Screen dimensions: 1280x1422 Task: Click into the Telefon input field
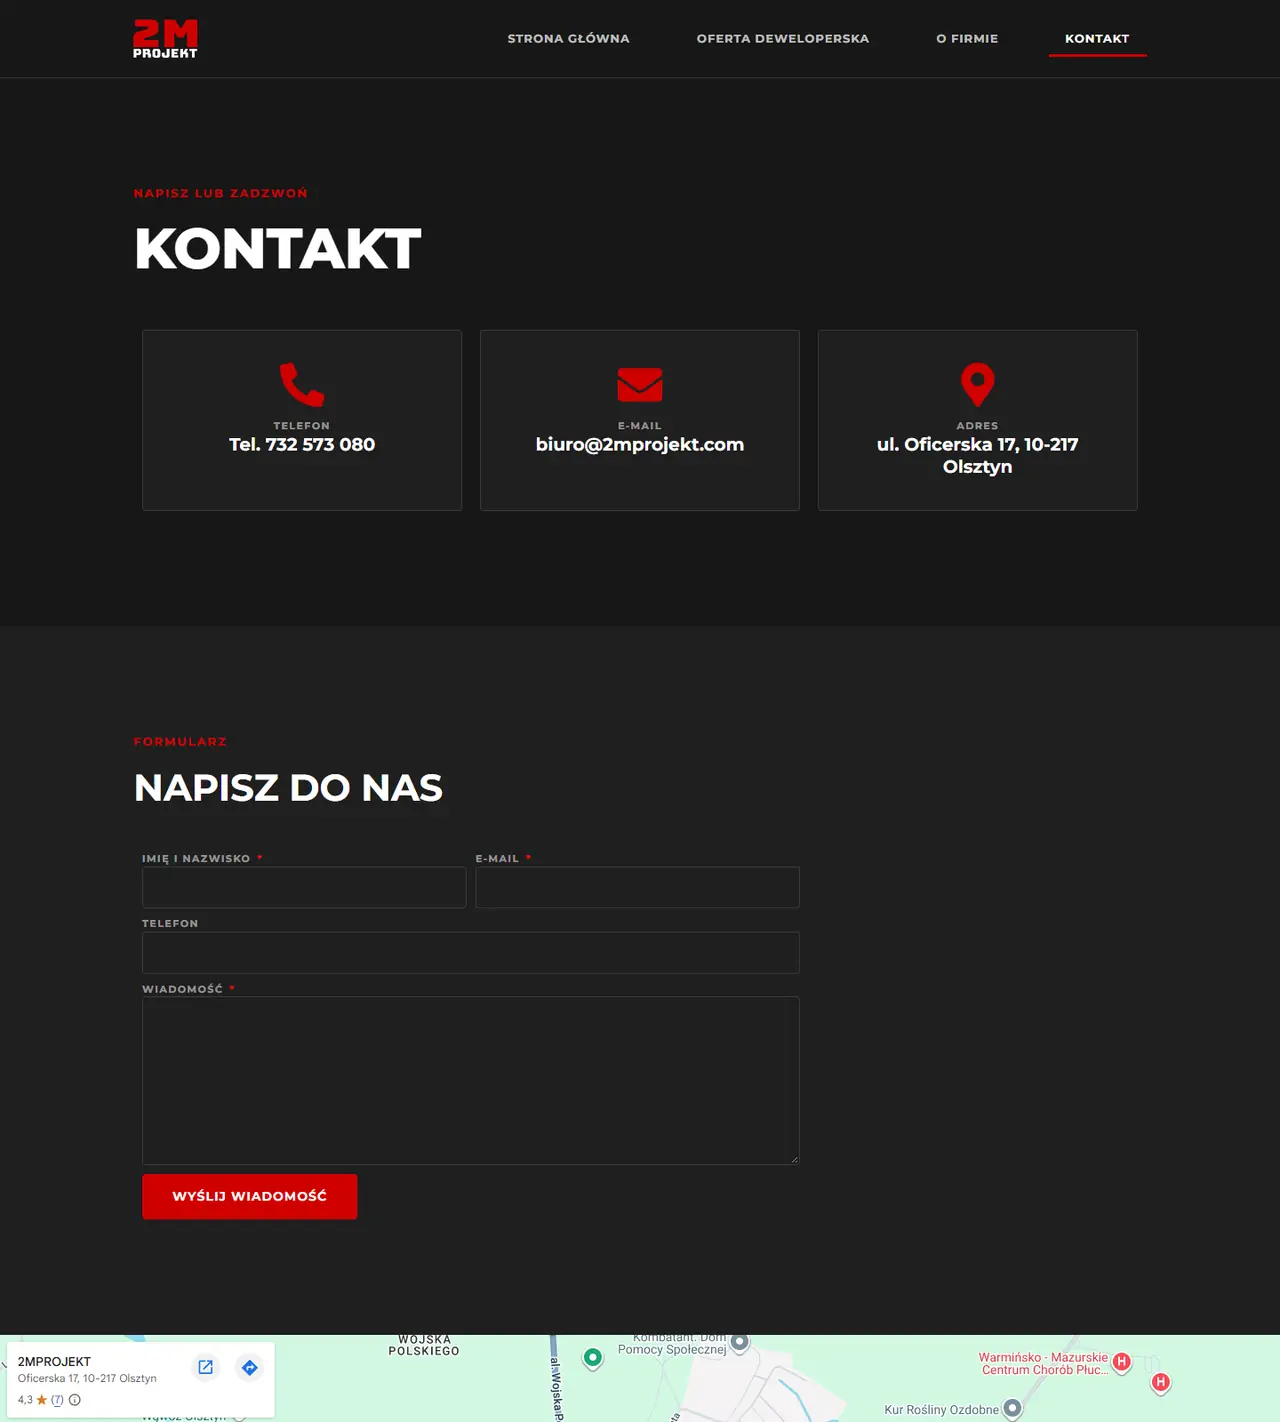click(x=471, y=952)
